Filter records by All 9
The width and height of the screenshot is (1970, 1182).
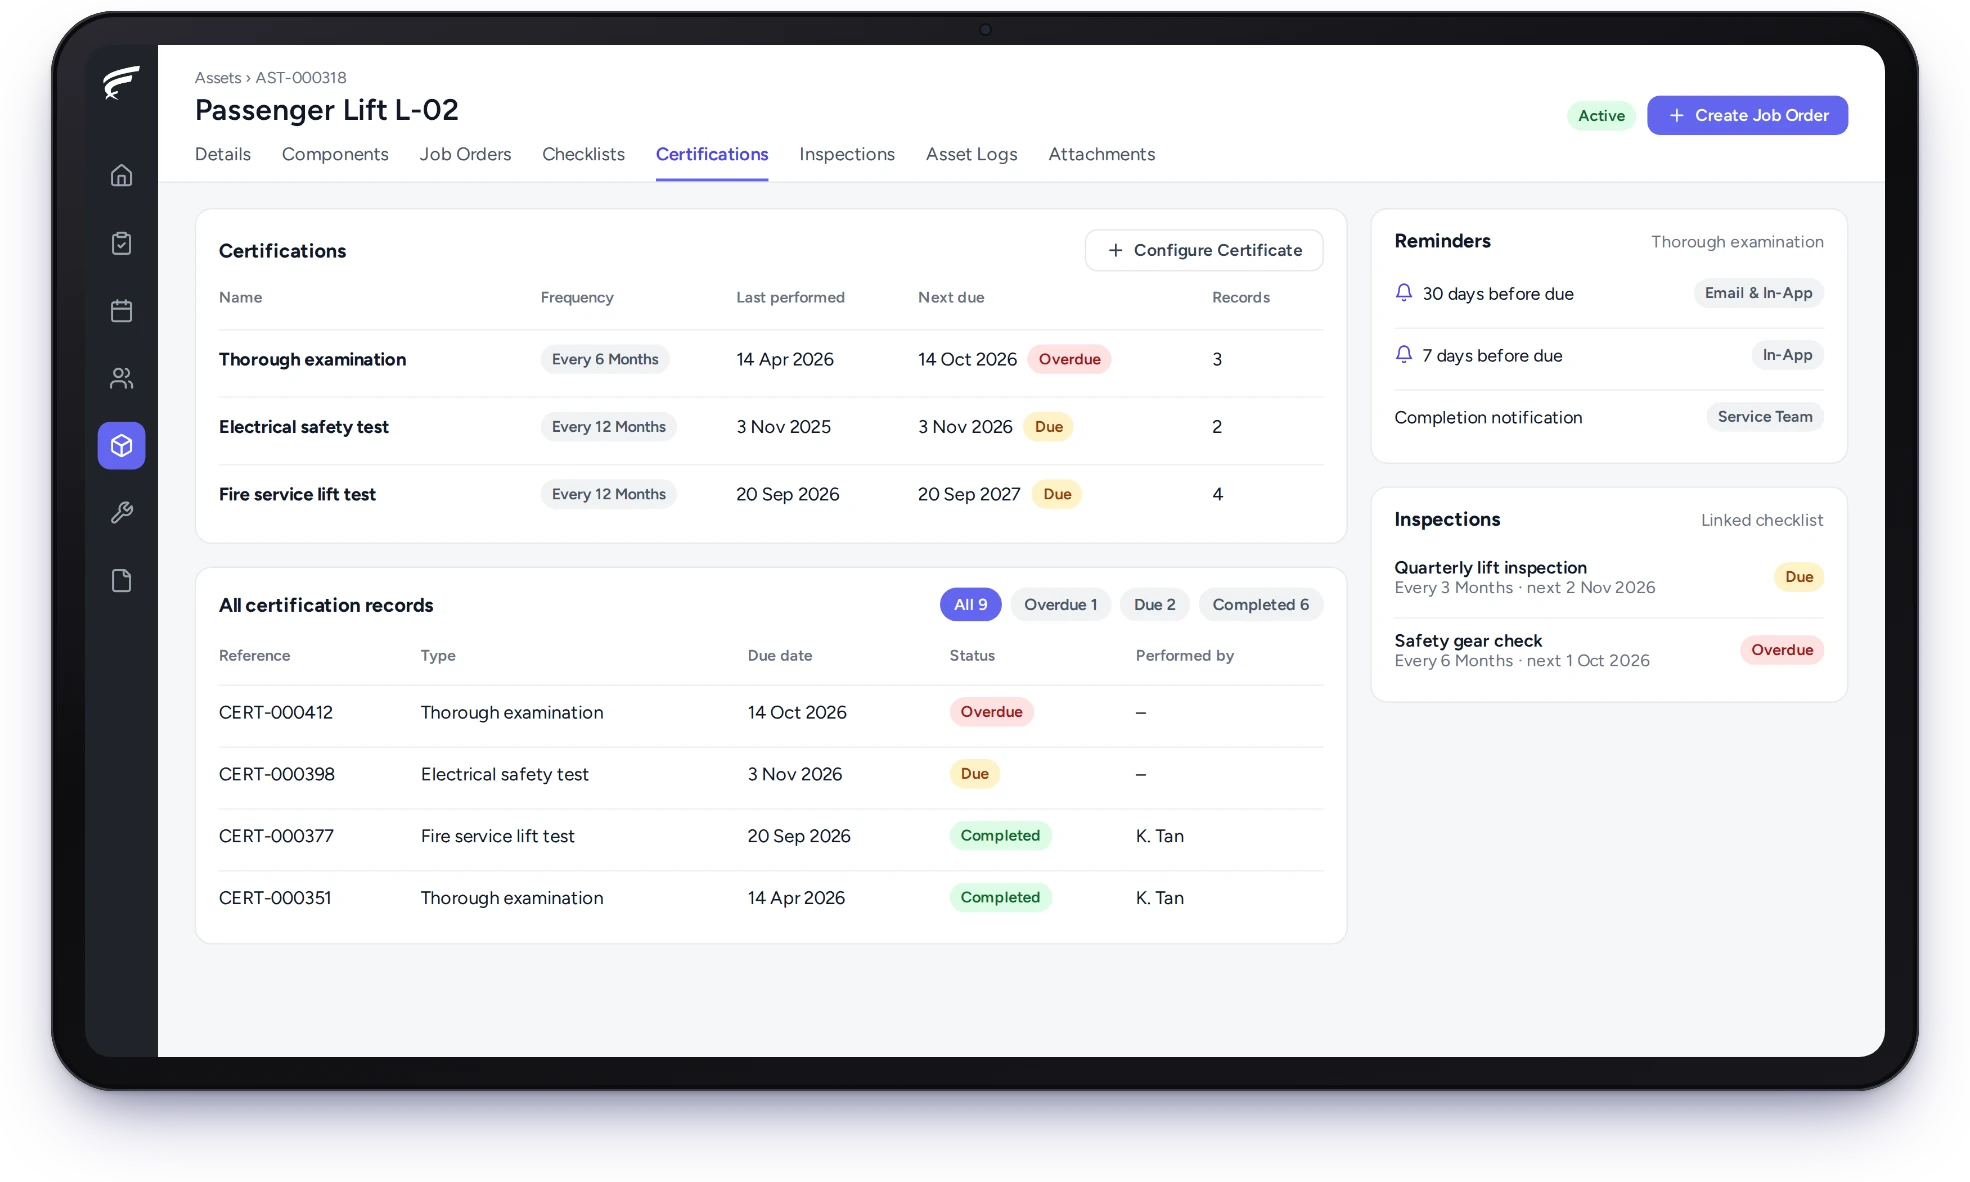pos(970,604)
